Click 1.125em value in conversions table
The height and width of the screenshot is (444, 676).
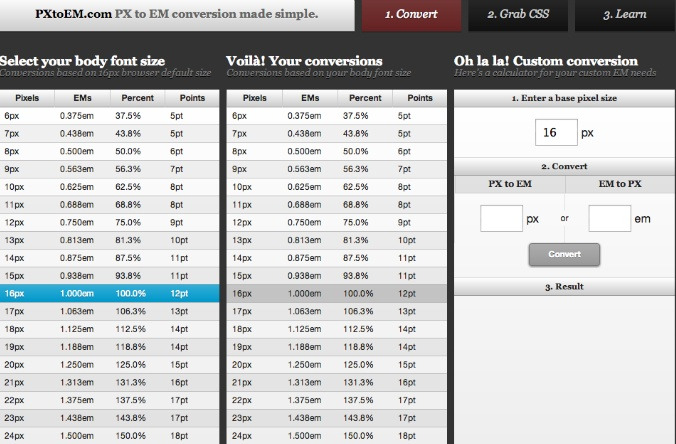pyautogui.click(x=304, y=329)
